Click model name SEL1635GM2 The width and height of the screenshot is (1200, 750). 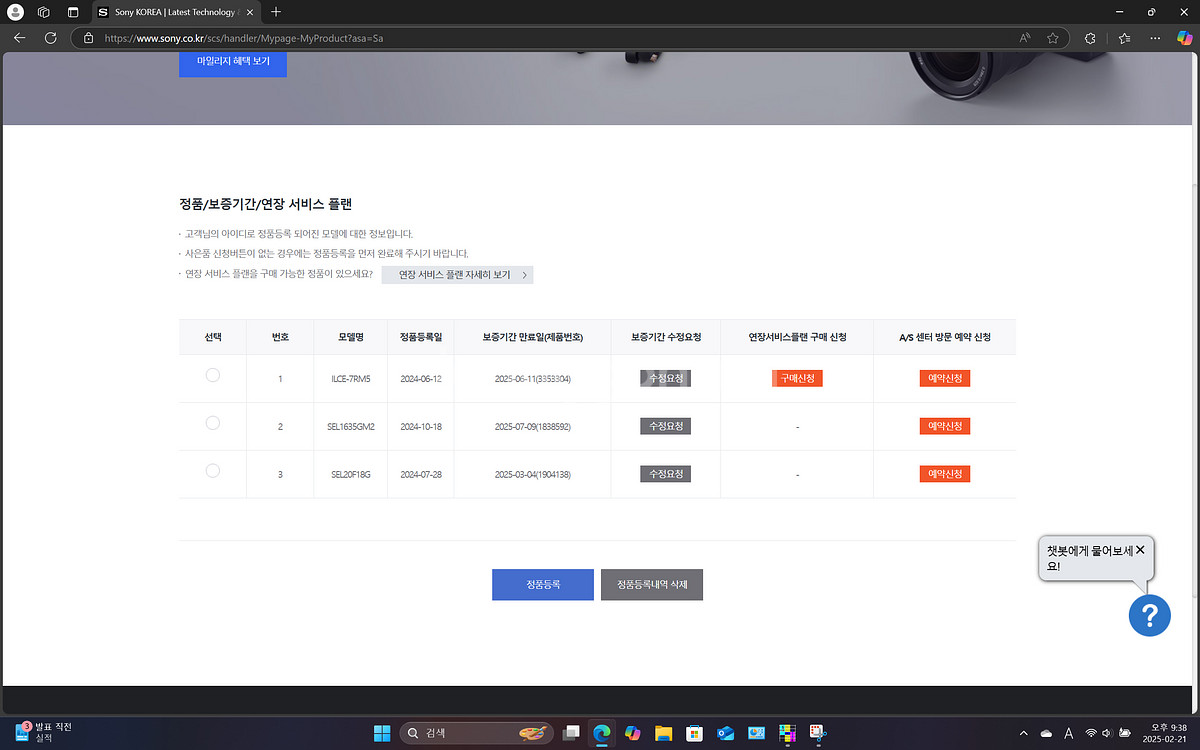click(350, 427)
